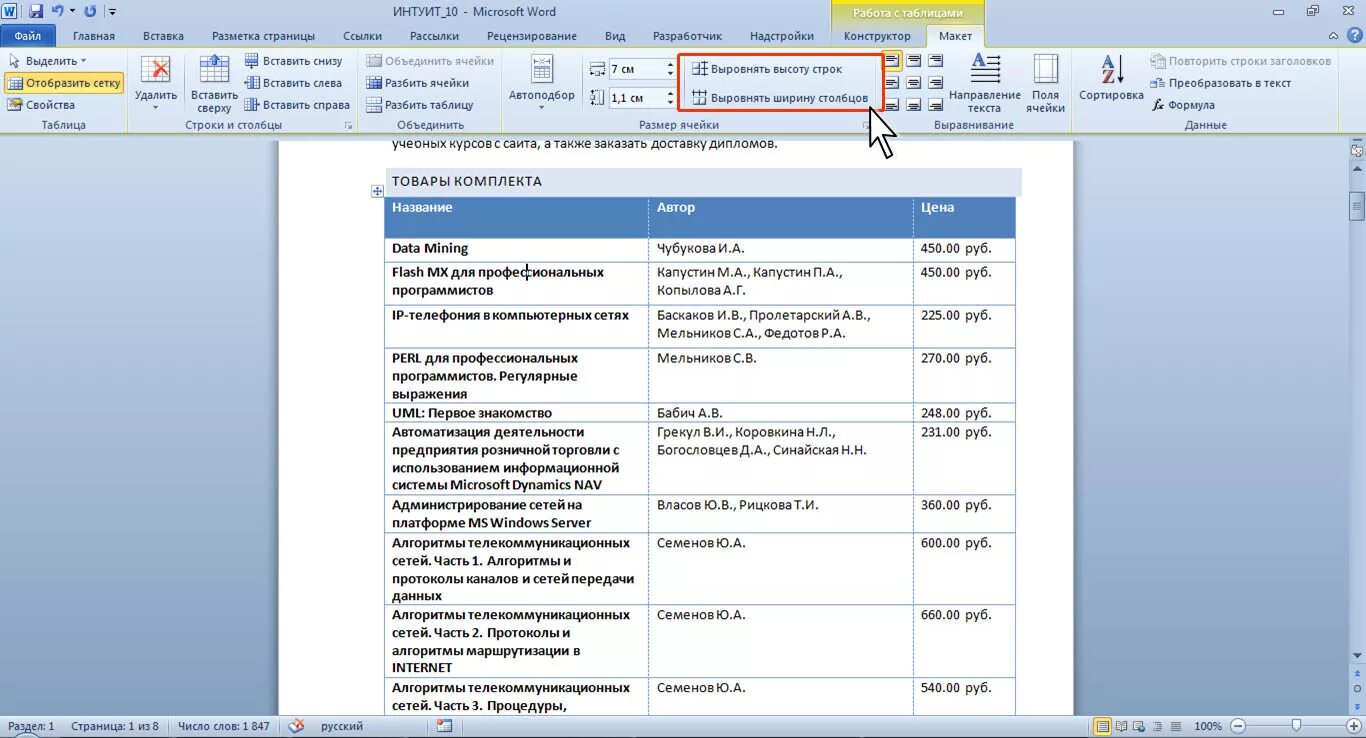This screenshot has width=1366, height=738.
Task: Open the Файл (File) tab
Action: coord(28,36)
